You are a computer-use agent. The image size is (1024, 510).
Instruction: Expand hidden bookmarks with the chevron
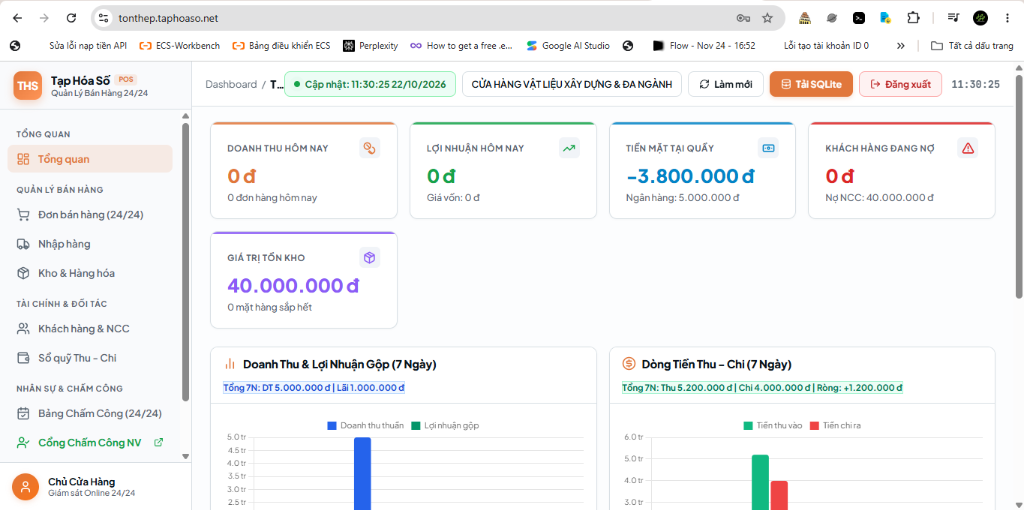tap(901, 46)
